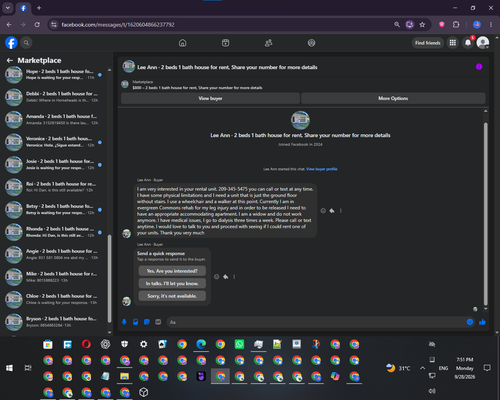Click the conversation list scrollbar
The image size is (500, 400).
[109, 278]
